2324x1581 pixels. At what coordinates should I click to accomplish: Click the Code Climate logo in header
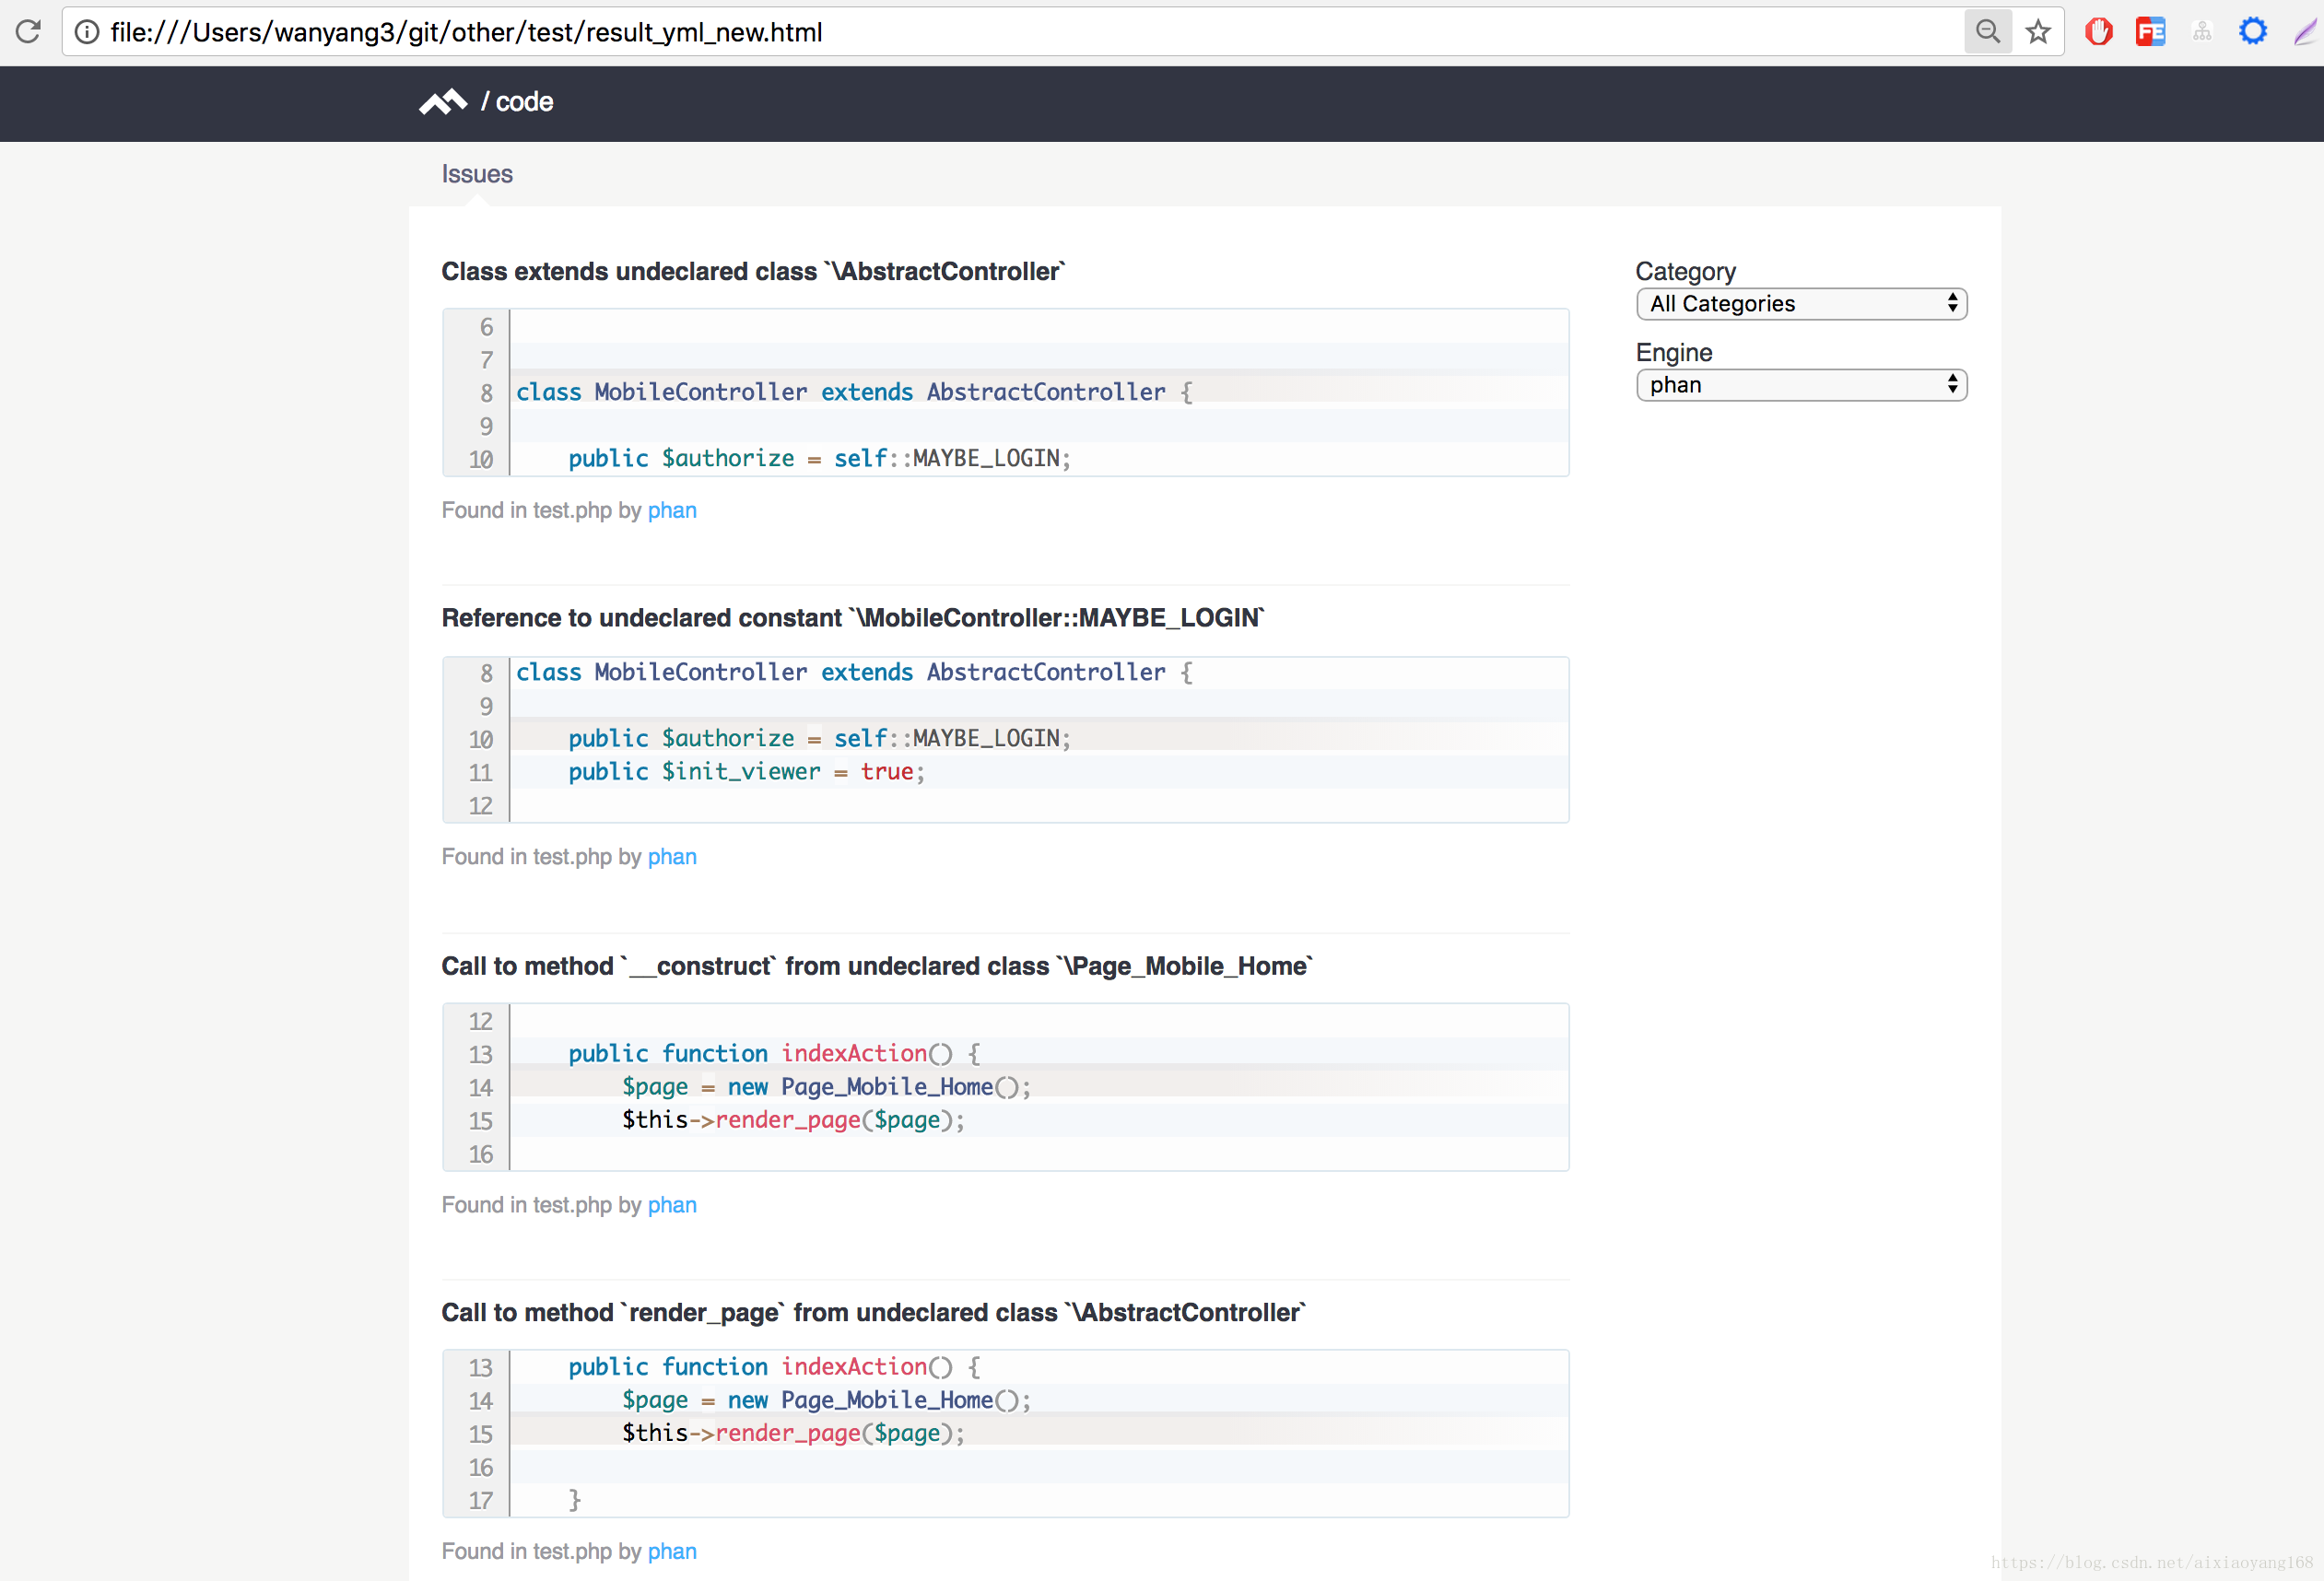pyautogui.click(x=443, y=102)
